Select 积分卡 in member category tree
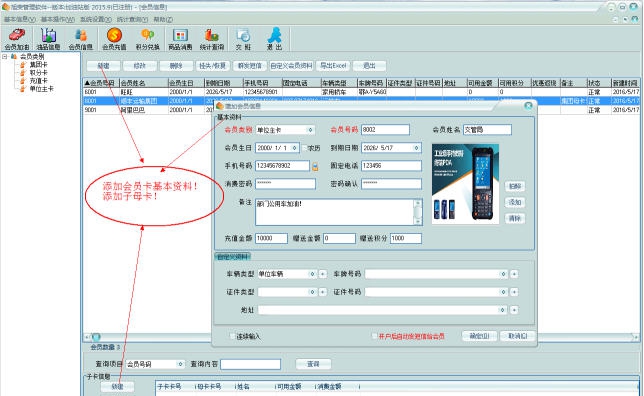The image size is (644, 396). (38, 73)
